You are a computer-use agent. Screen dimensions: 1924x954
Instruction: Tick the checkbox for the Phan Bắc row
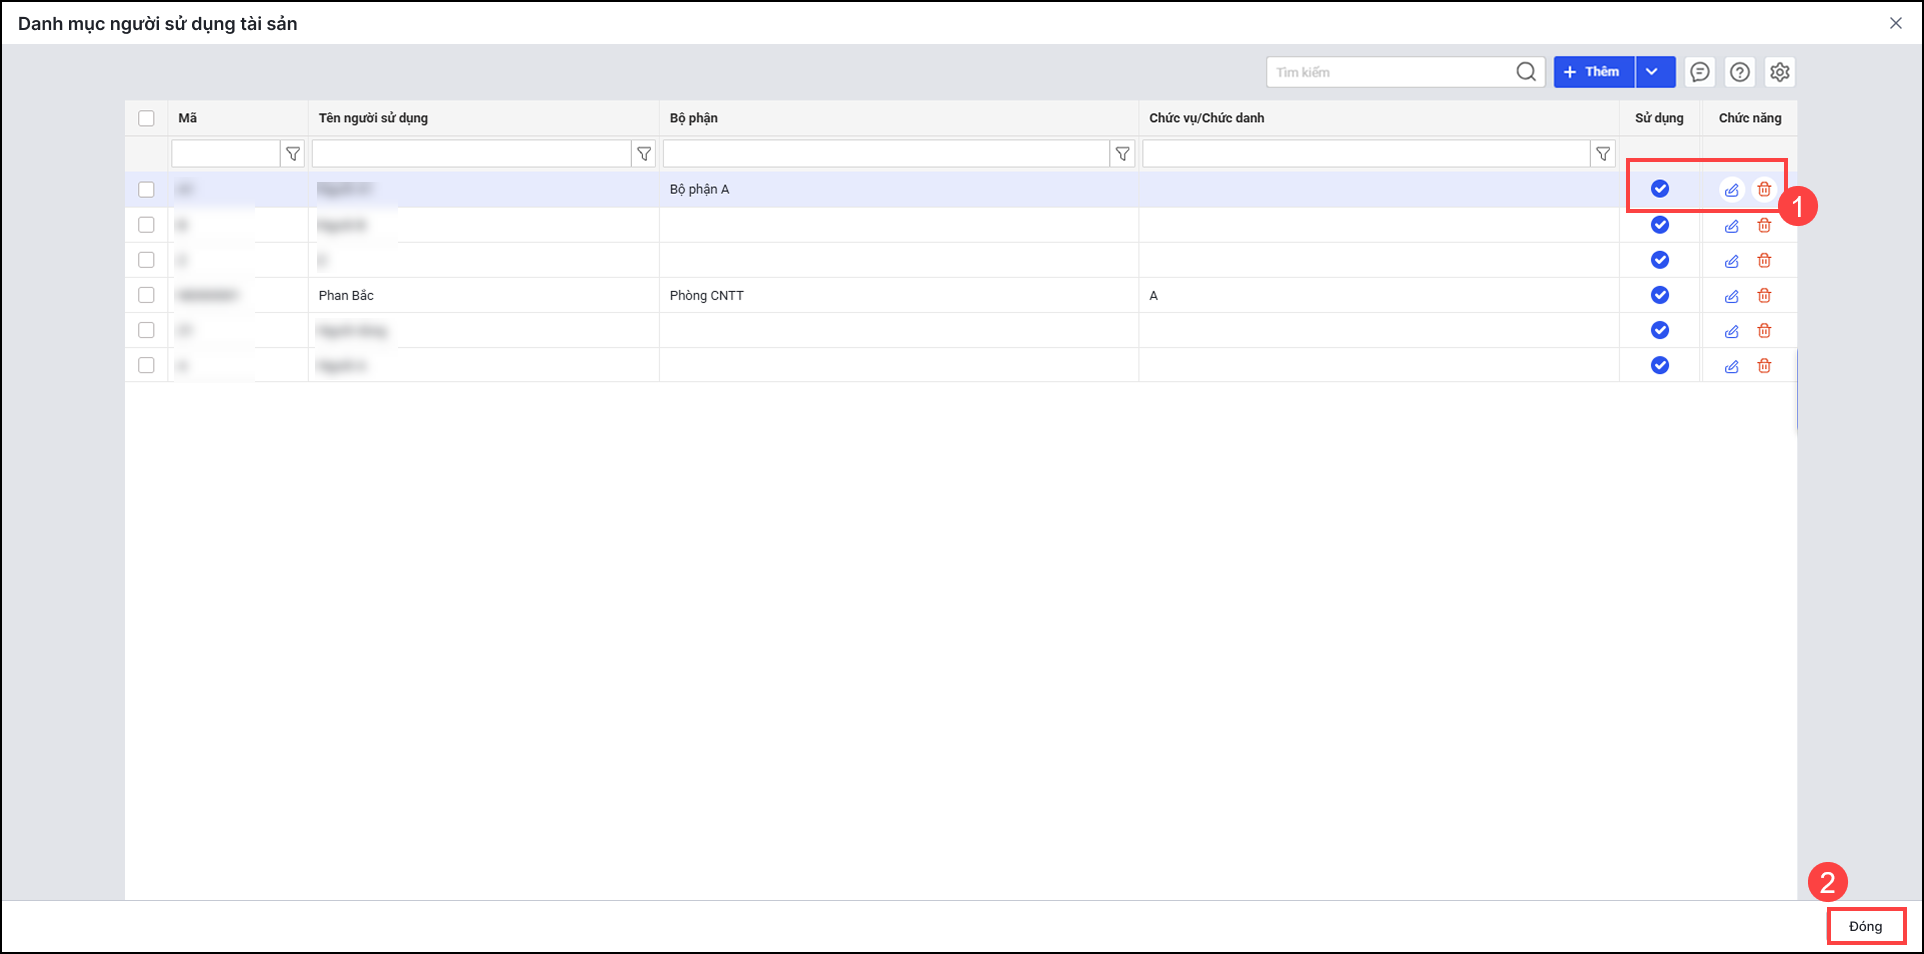[147, 295]
